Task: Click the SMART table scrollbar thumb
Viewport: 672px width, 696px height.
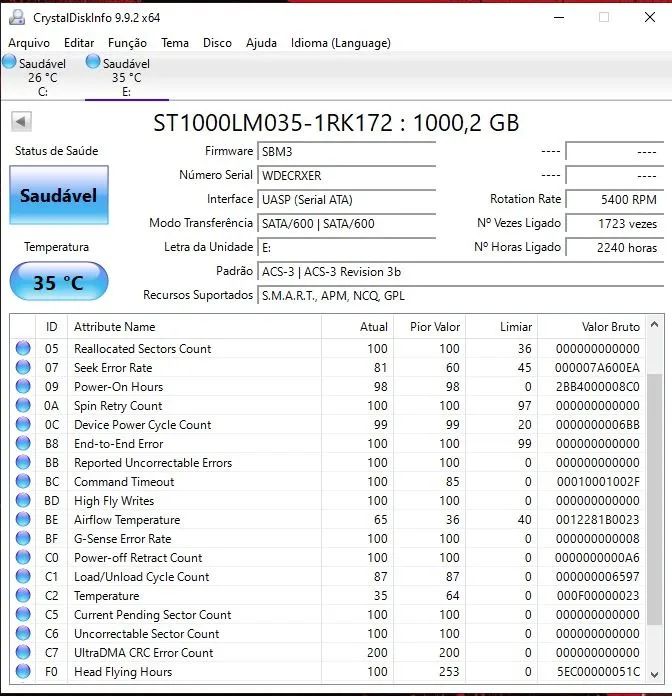Action: 654,499
